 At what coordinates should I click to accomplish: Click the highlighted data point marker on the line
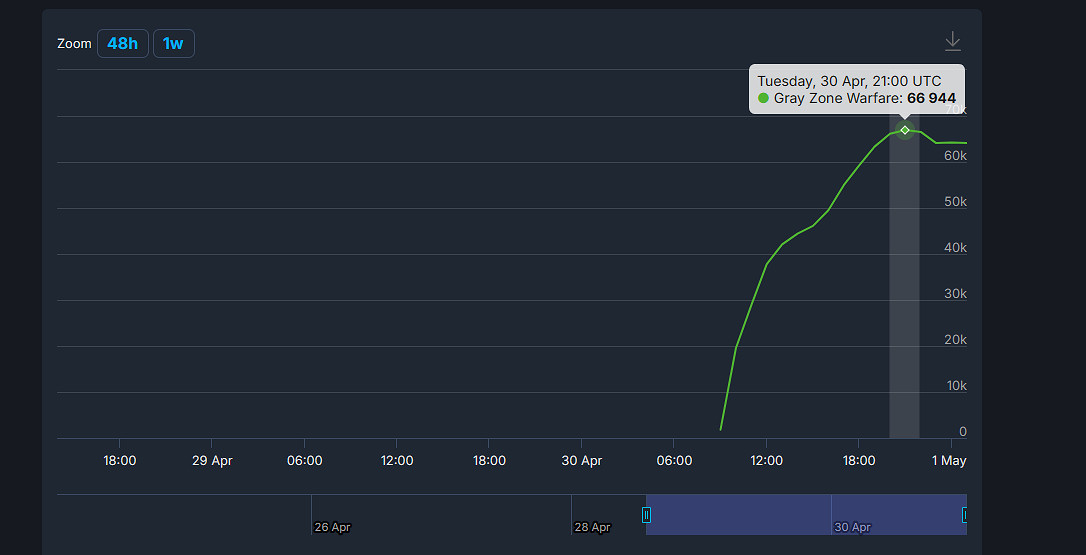[x=905, y=130]
